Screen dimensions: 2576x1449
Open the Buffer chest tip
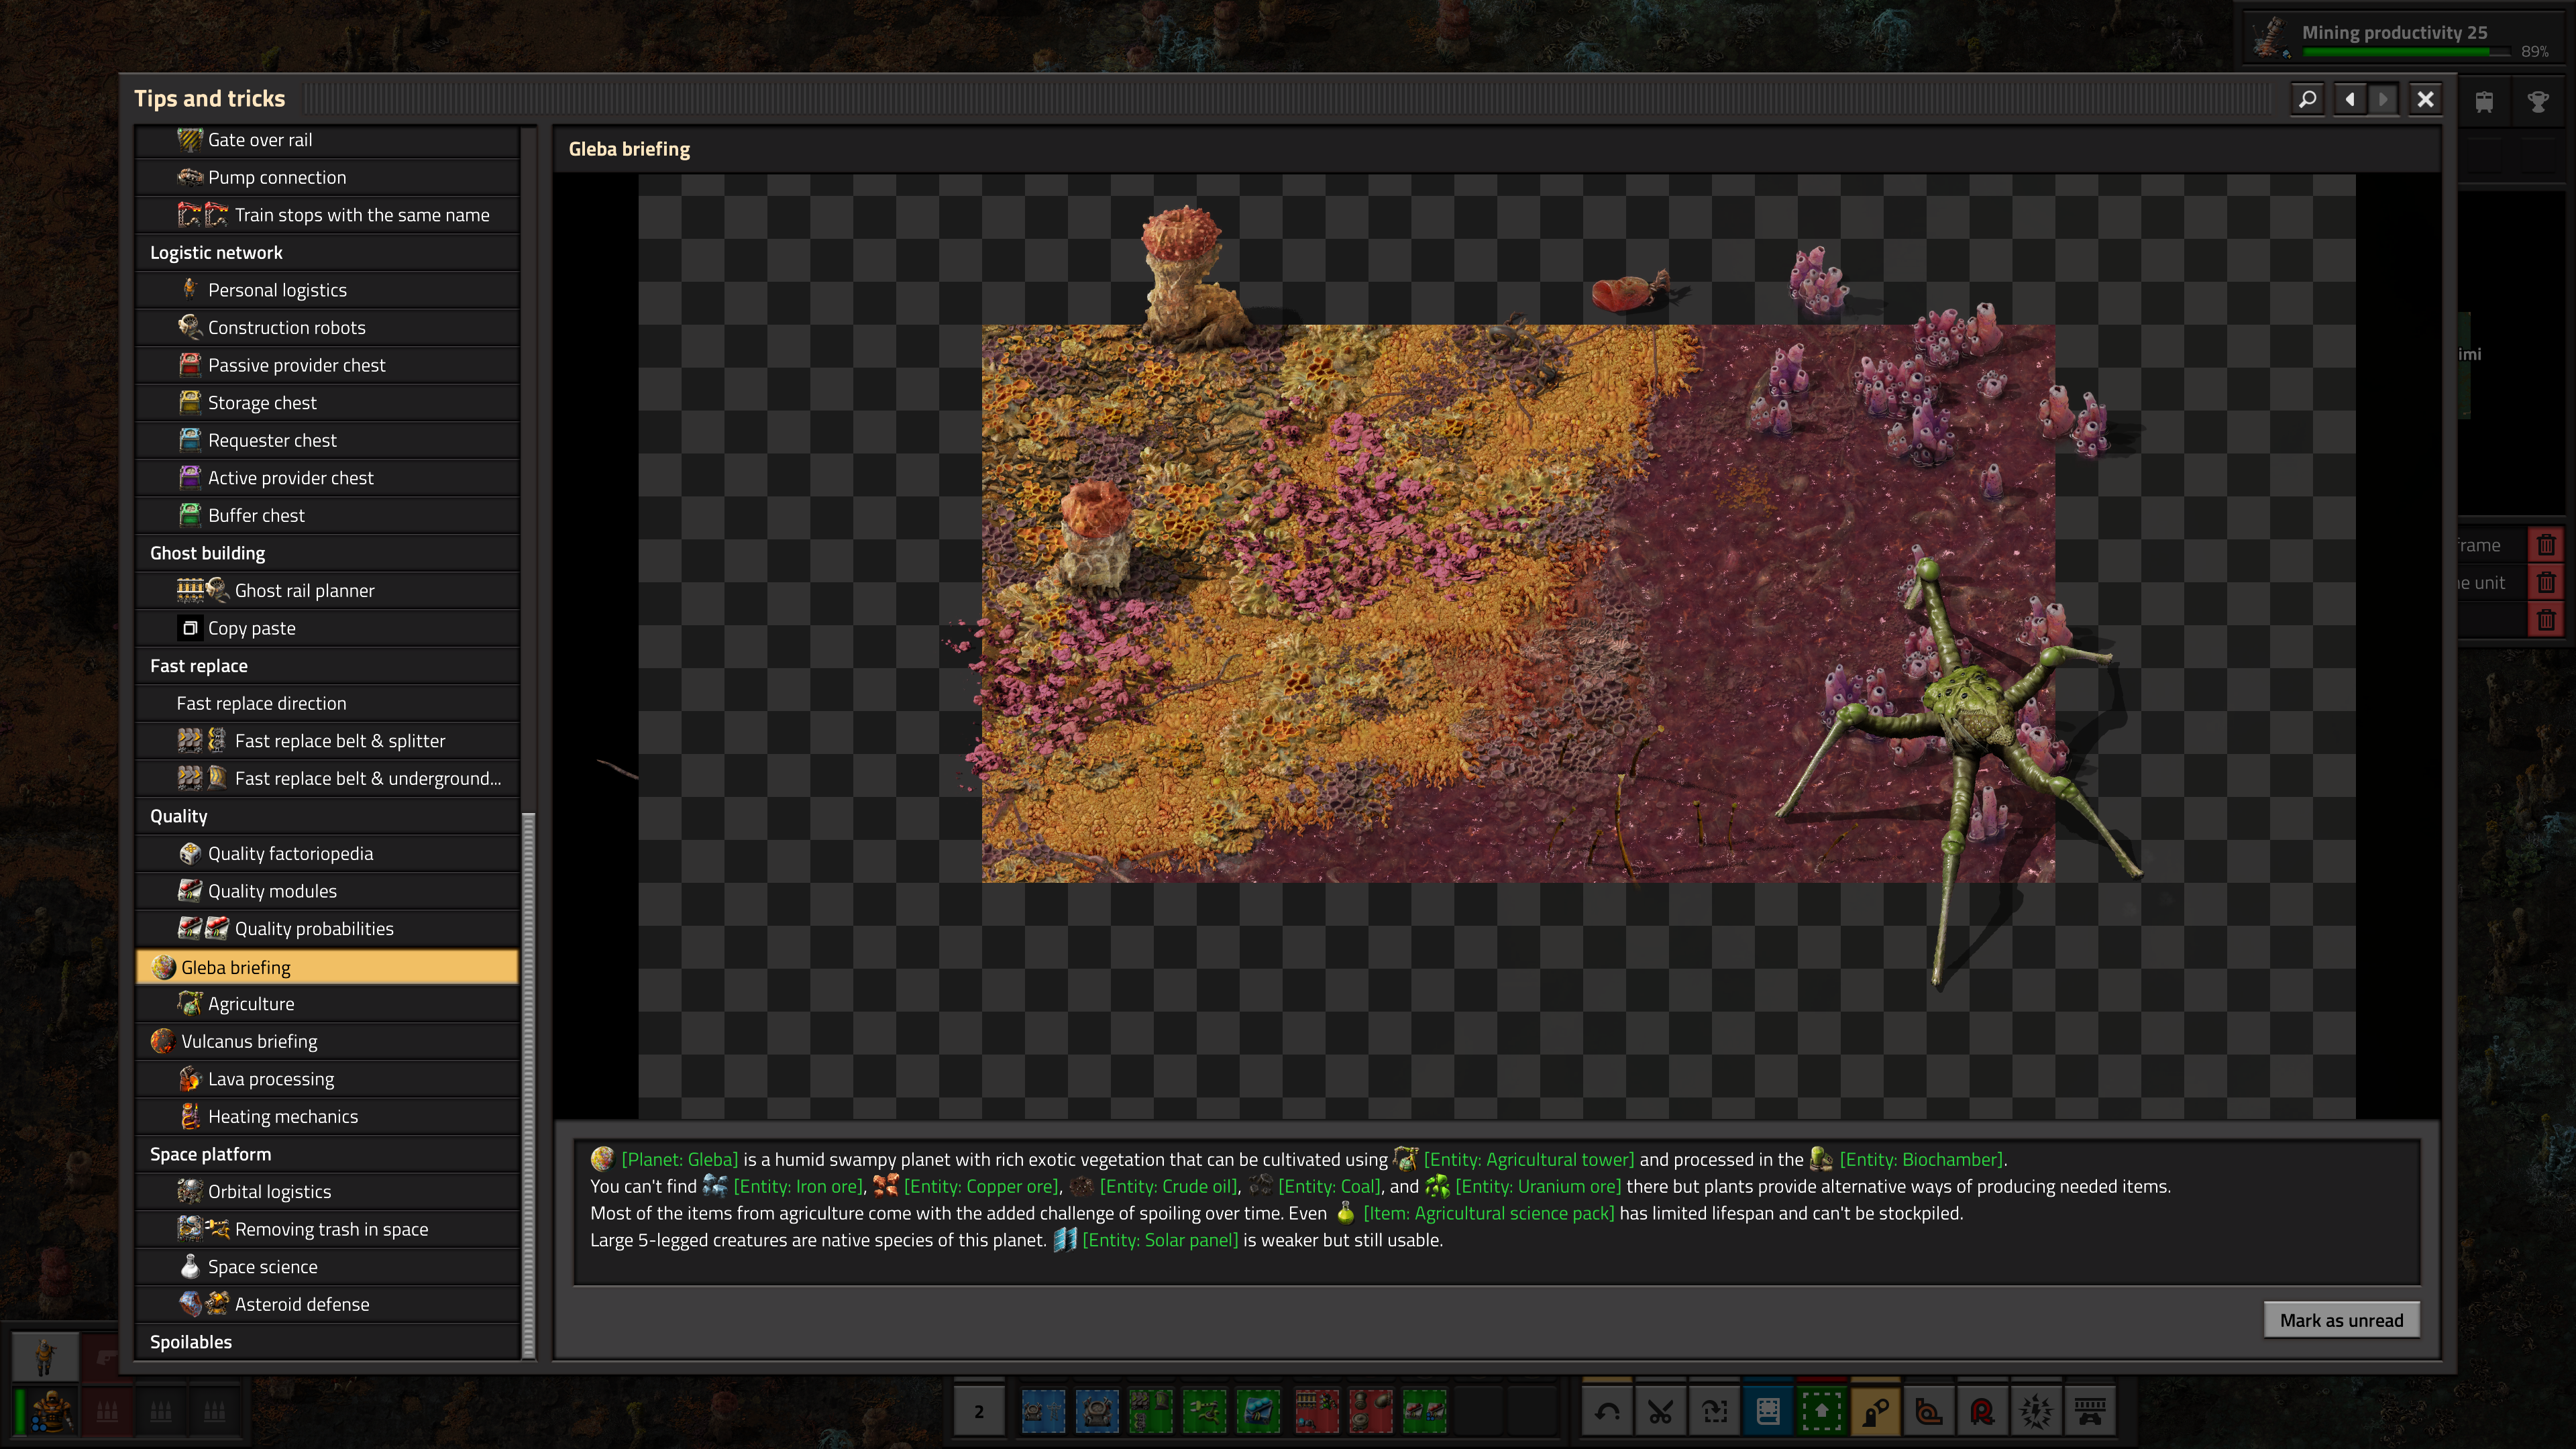[x=327, y=516]
